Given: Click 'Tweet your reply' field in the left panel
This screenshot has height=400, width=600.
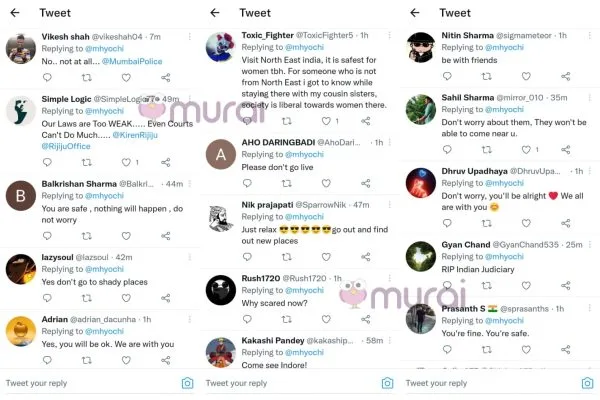Looking at the screenshot, I should [x=90, y=383].
